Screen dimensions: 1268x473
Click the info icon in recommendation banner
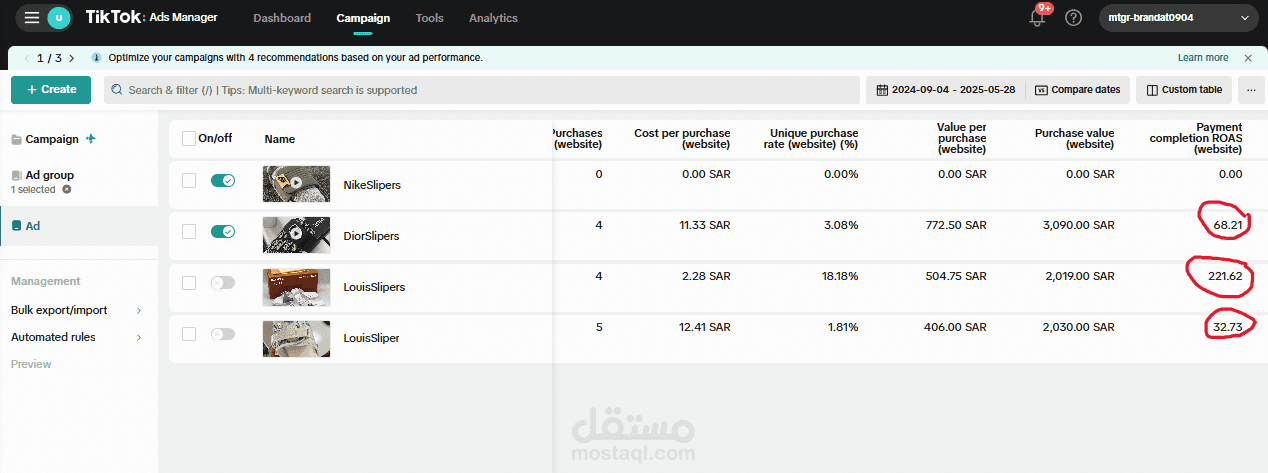(x=96, y=58)
